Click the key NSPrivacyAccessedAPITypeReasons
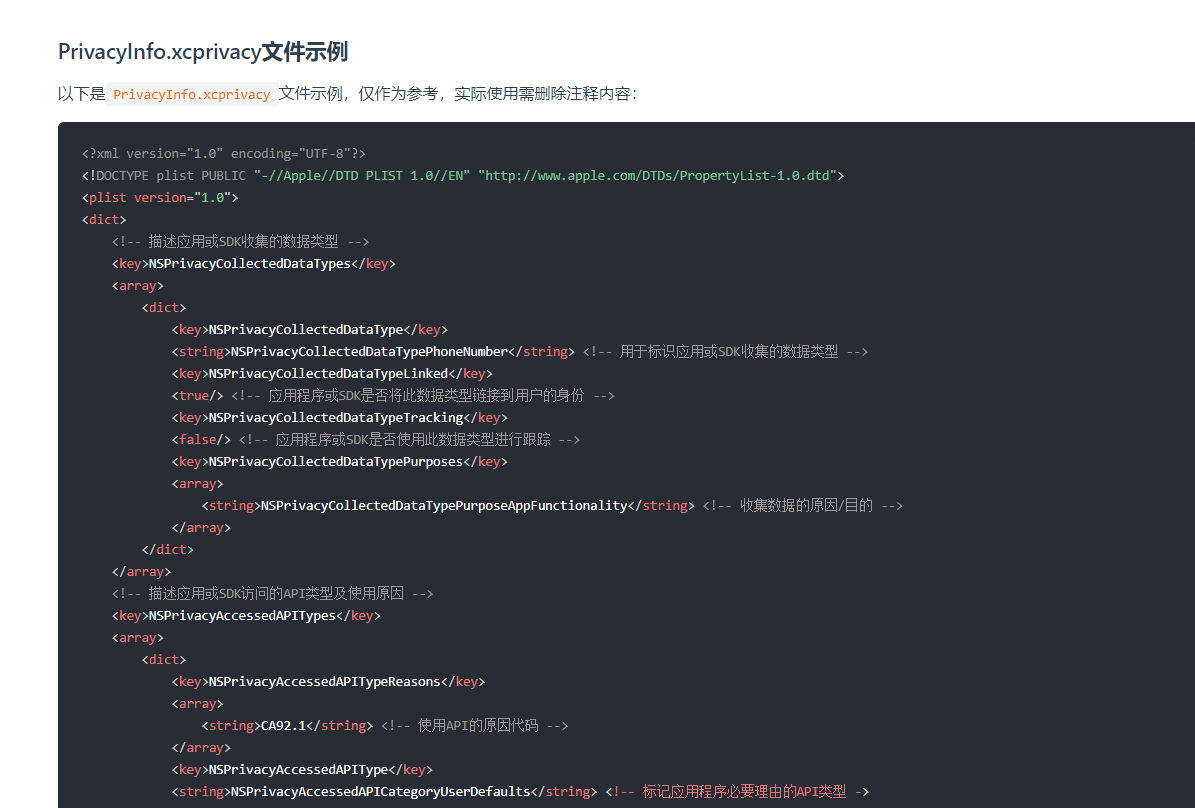 coord(328,681)
